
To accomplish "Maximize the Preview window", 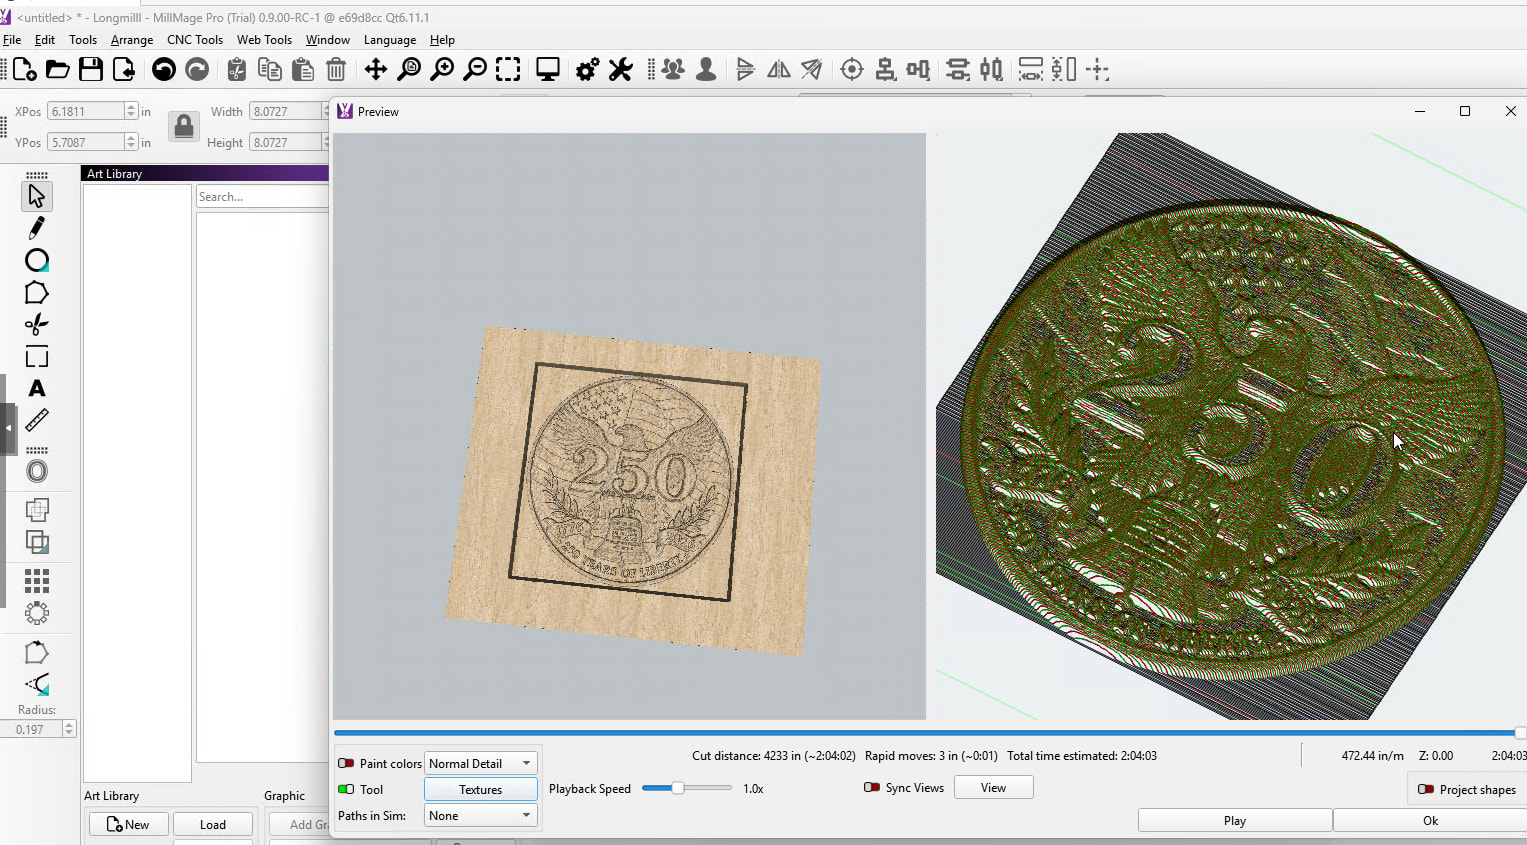I will coord(1465,111).
